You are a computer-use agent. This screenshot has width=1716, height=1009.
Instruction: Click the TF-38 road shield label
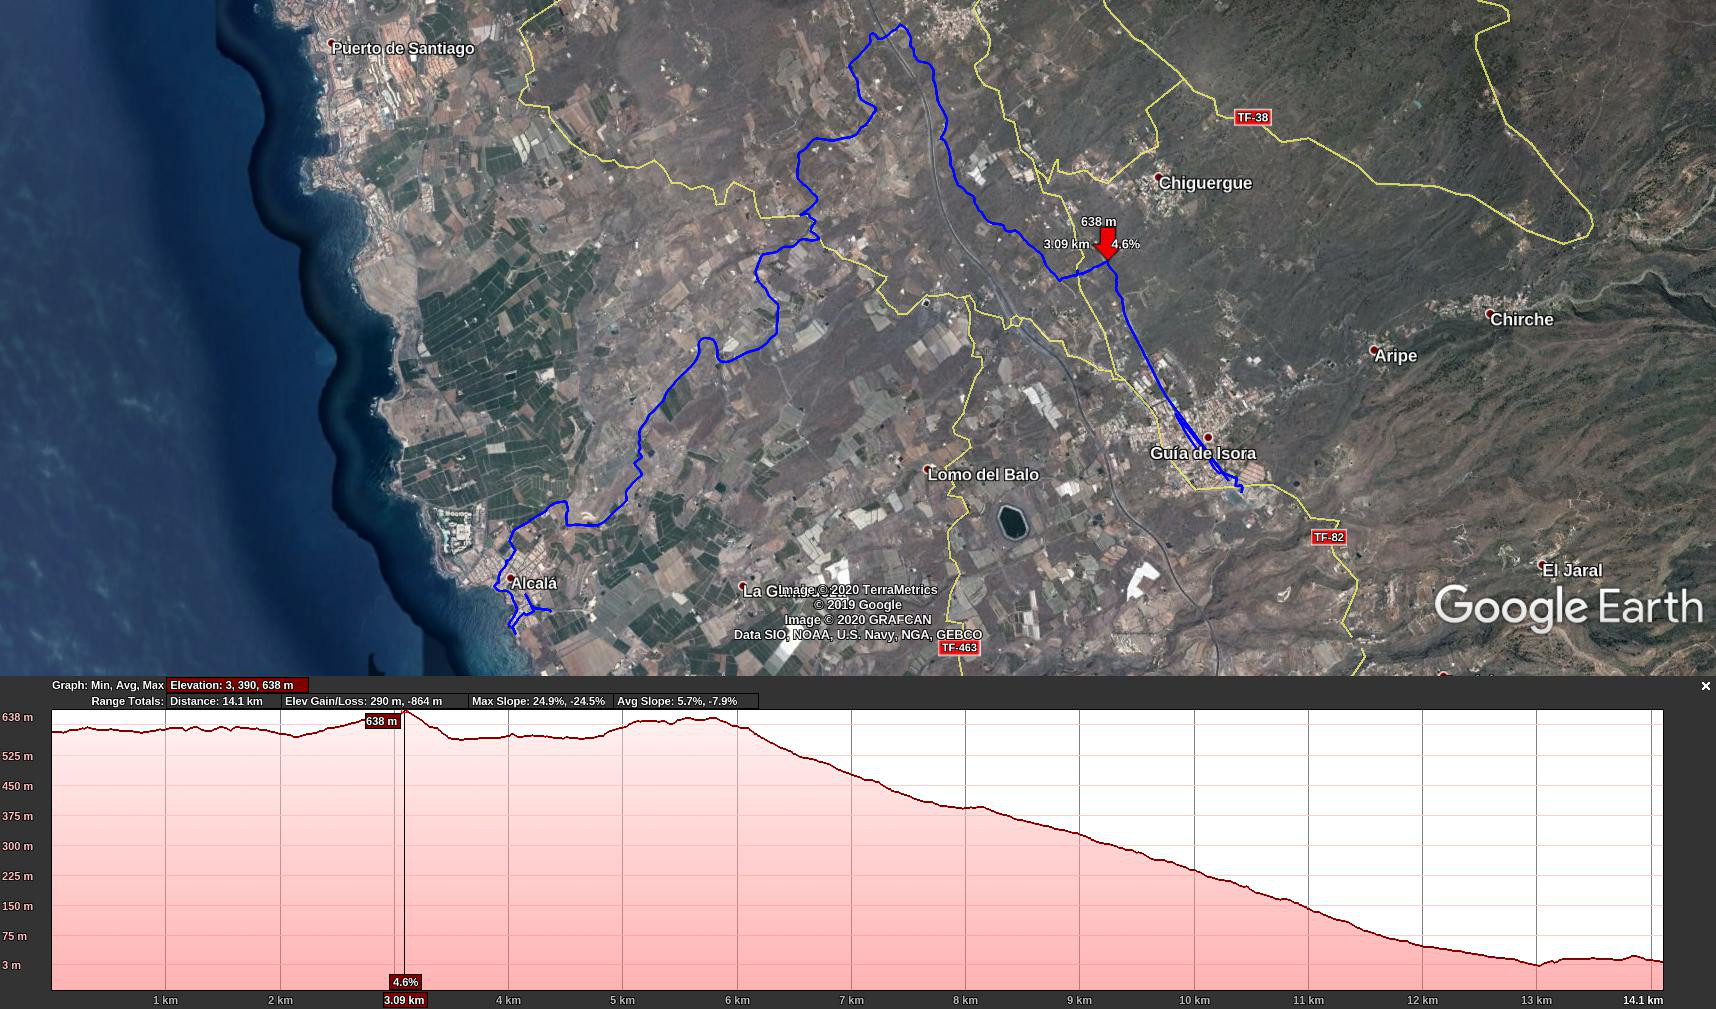point(1252,117)
